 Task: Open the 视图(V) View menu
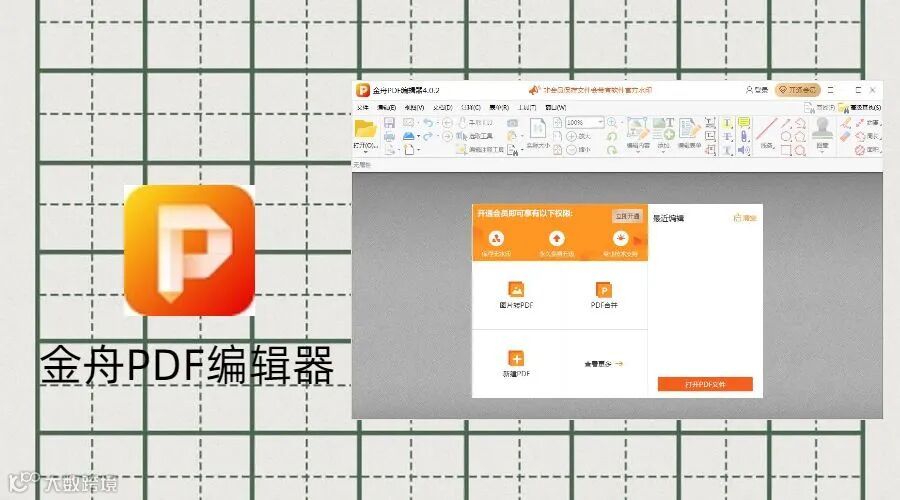414,107
